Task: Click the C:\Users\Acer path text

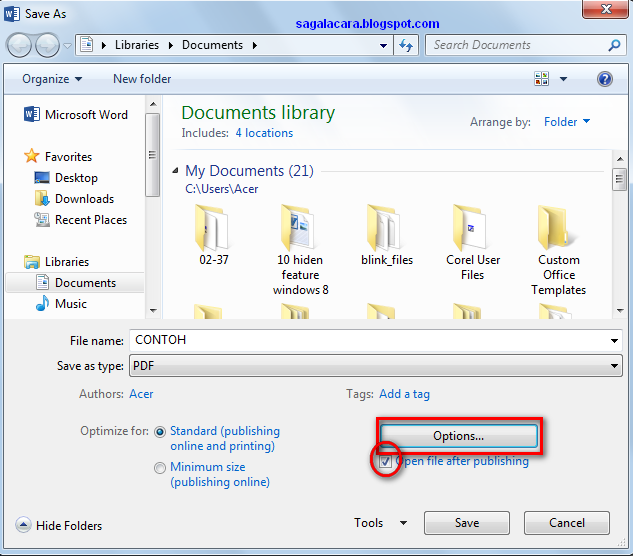Action: pos(222,189)
